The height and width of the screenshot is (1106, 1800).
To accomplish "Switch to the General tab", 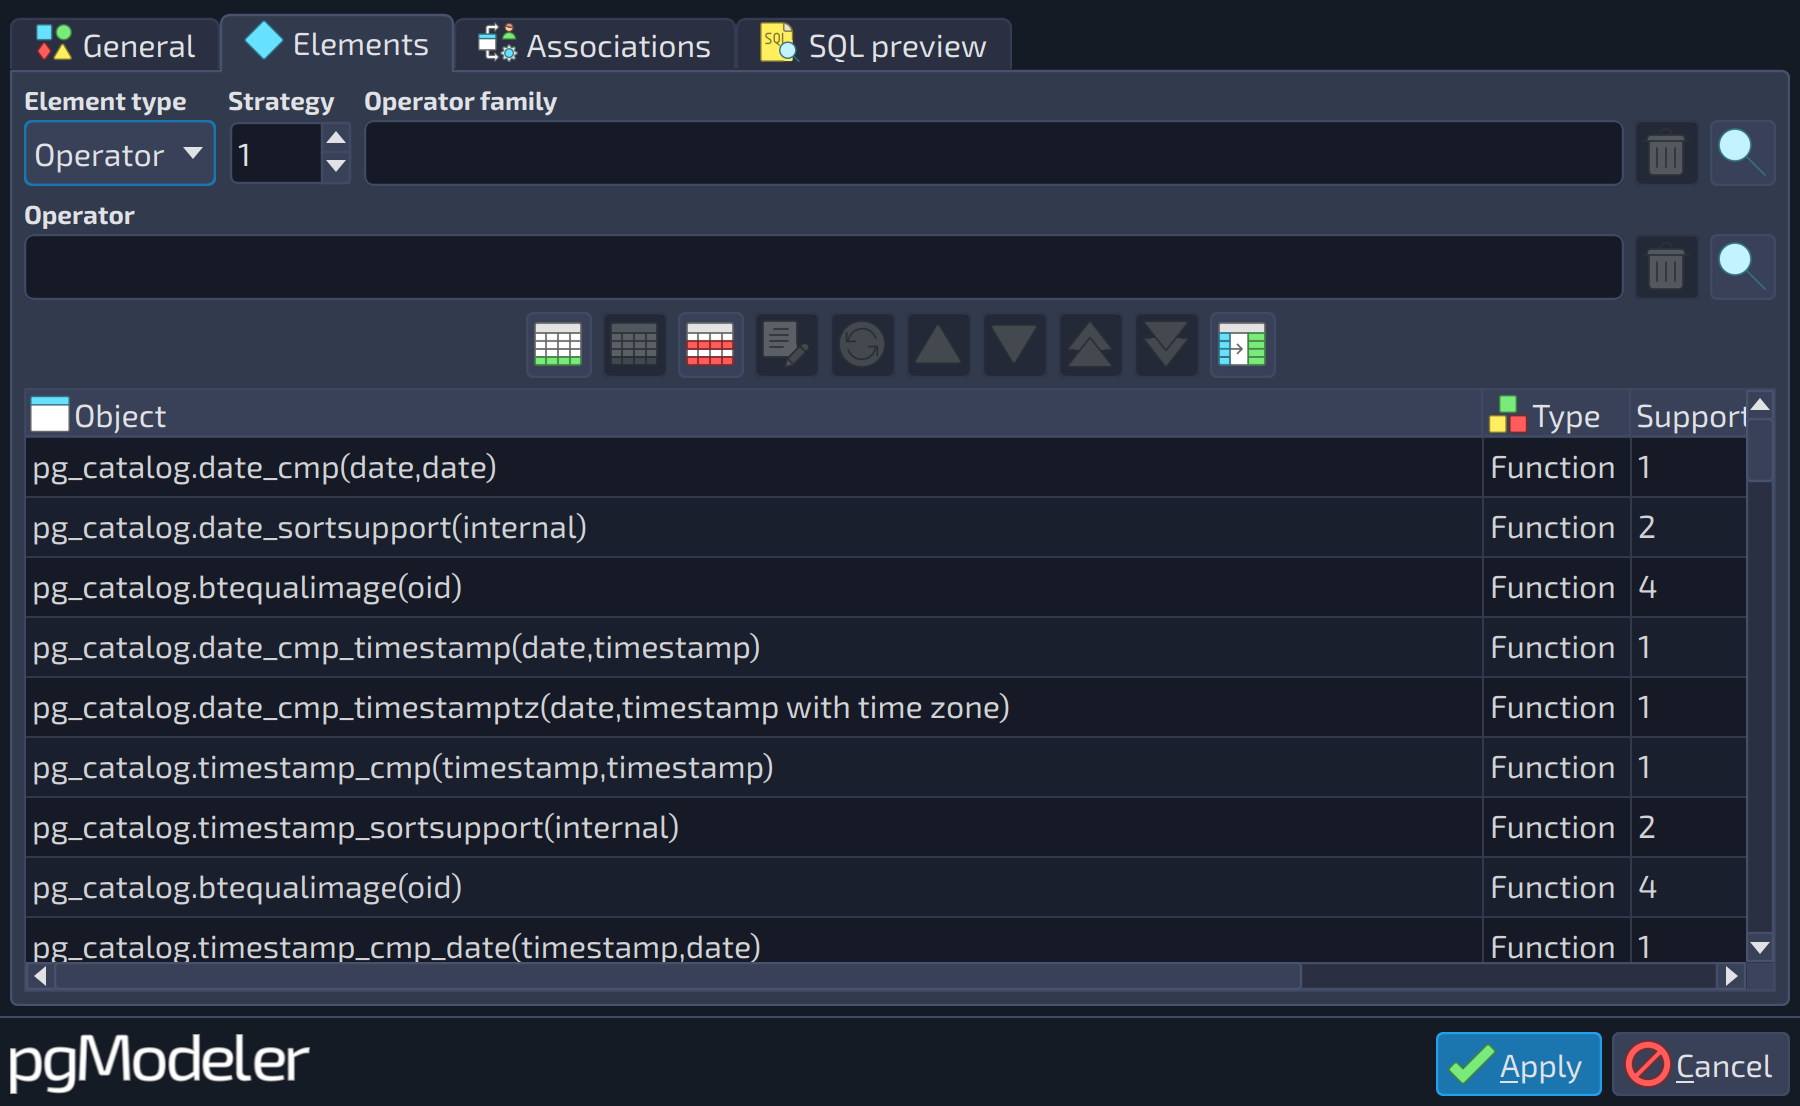I will coord(116,45).
